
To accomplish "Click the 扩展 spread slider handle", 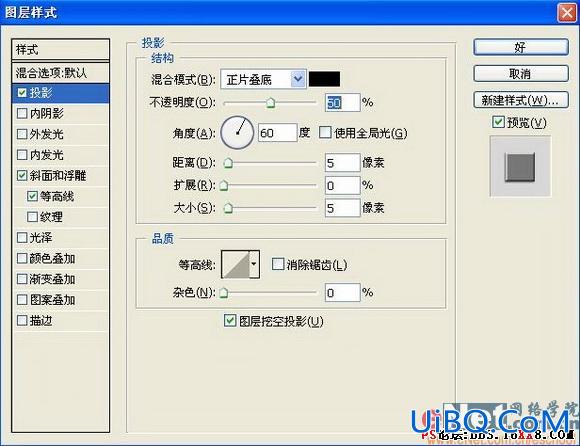I will 224,185.
